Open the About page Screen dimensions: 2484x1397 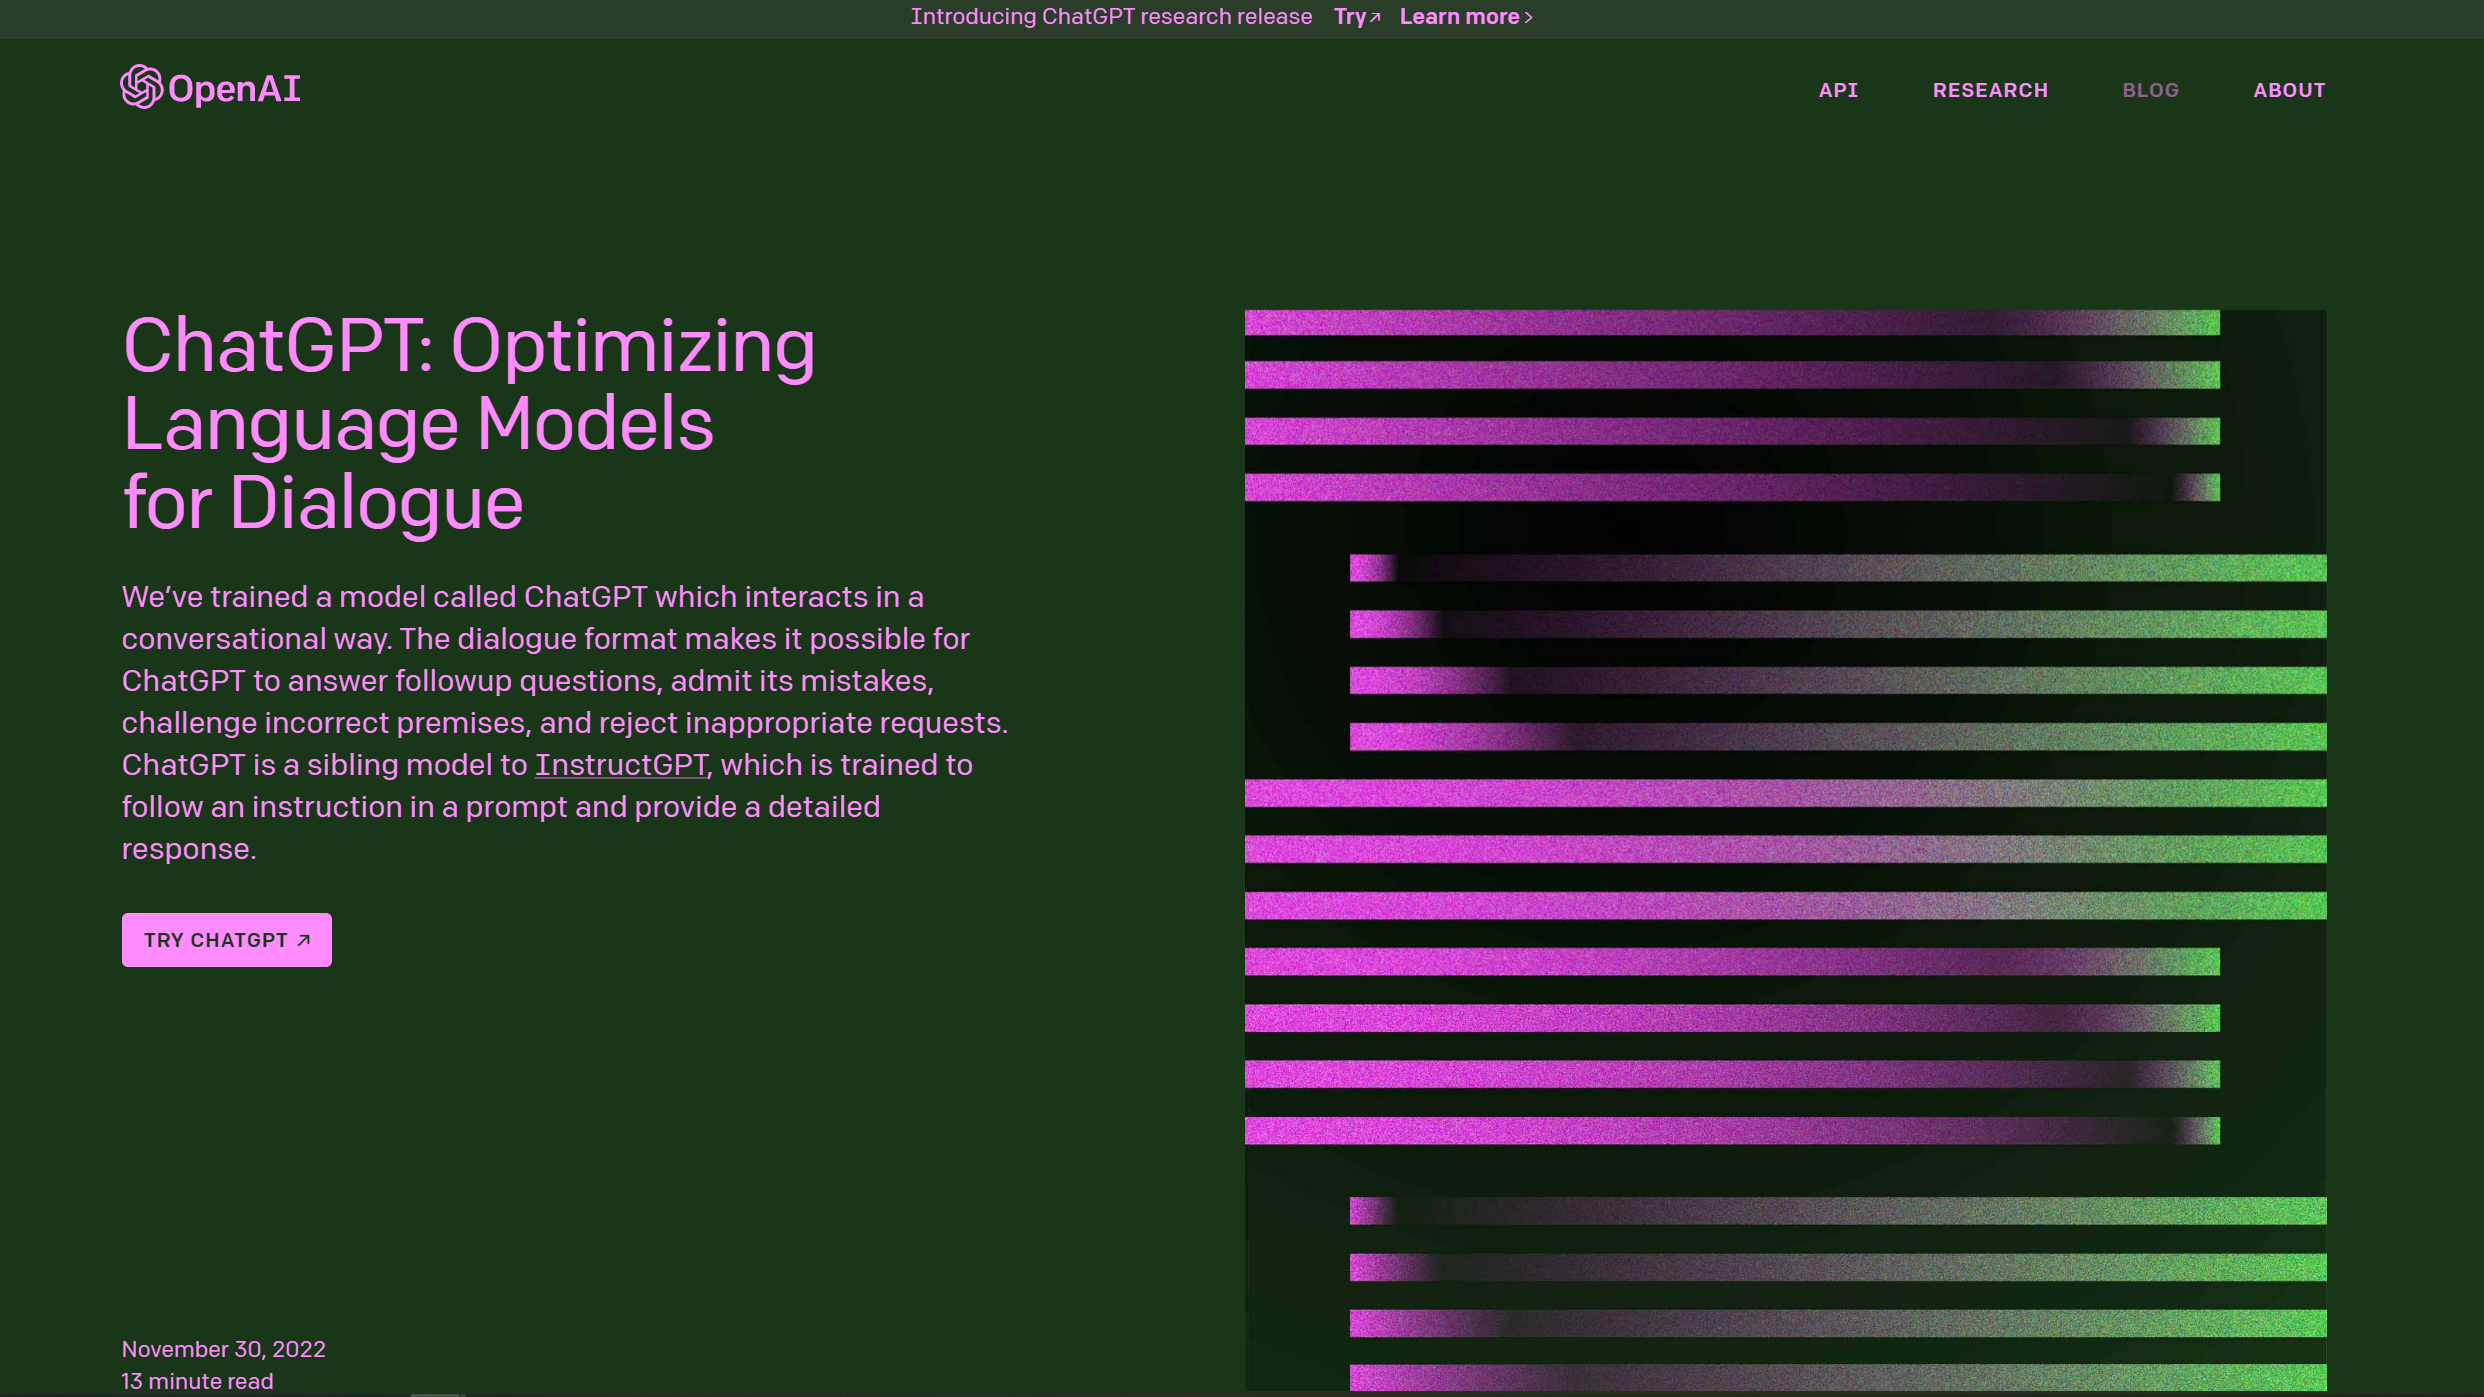[2289, 90]
